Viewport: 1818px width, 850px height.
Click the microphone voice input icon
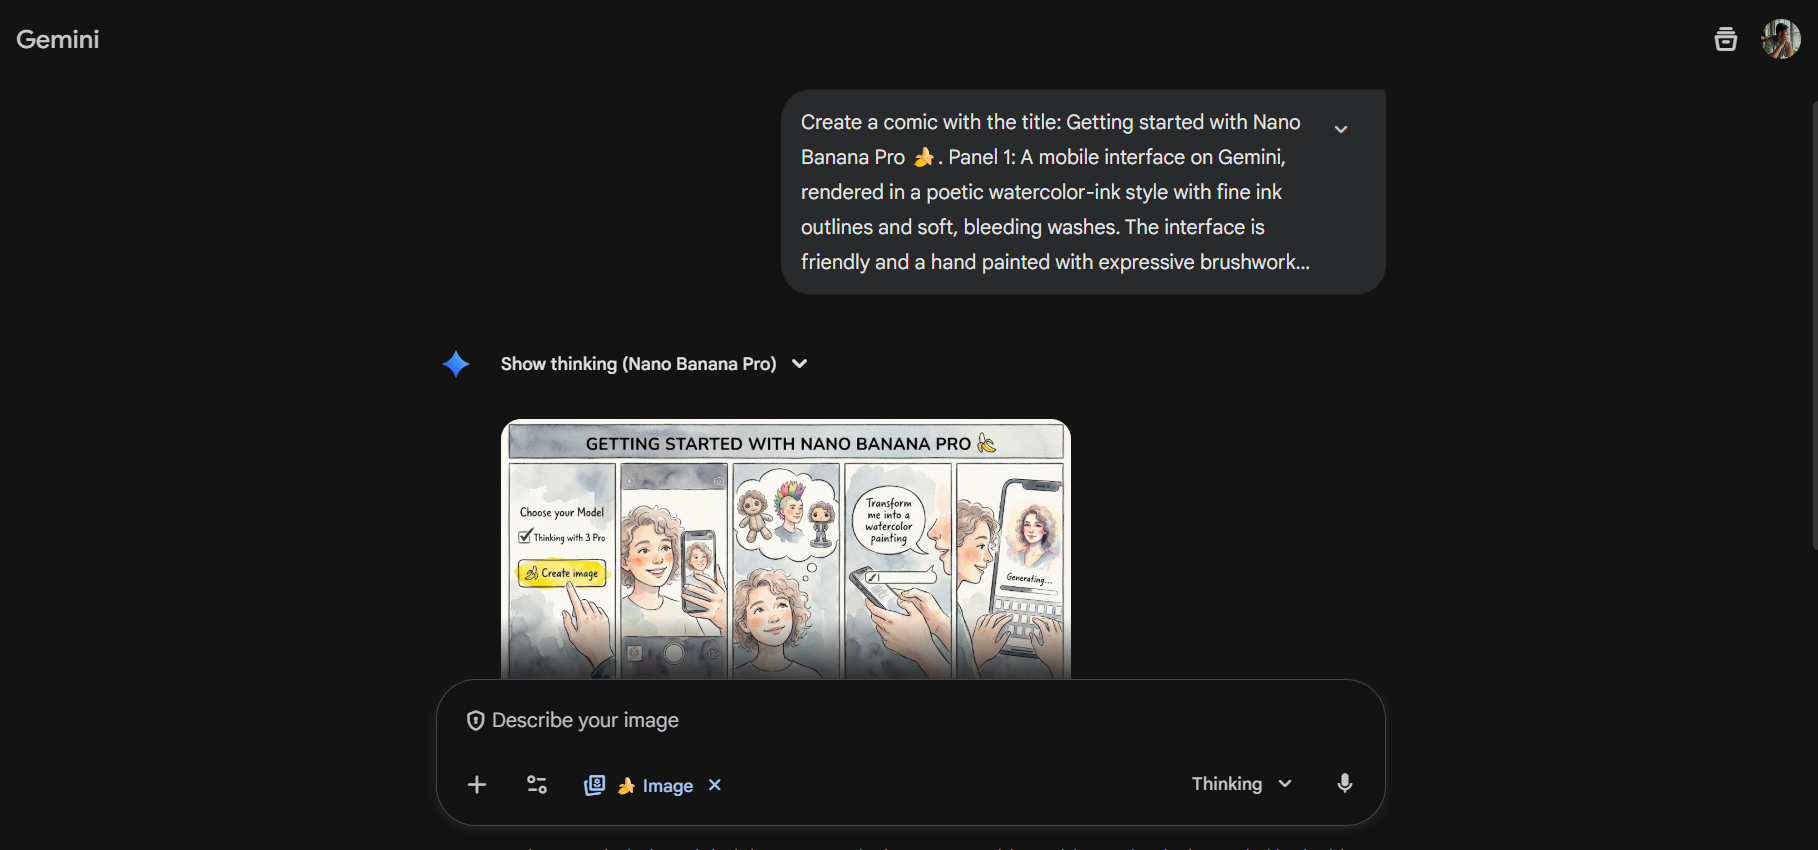pyautogui.click(x=1345, y=783)
